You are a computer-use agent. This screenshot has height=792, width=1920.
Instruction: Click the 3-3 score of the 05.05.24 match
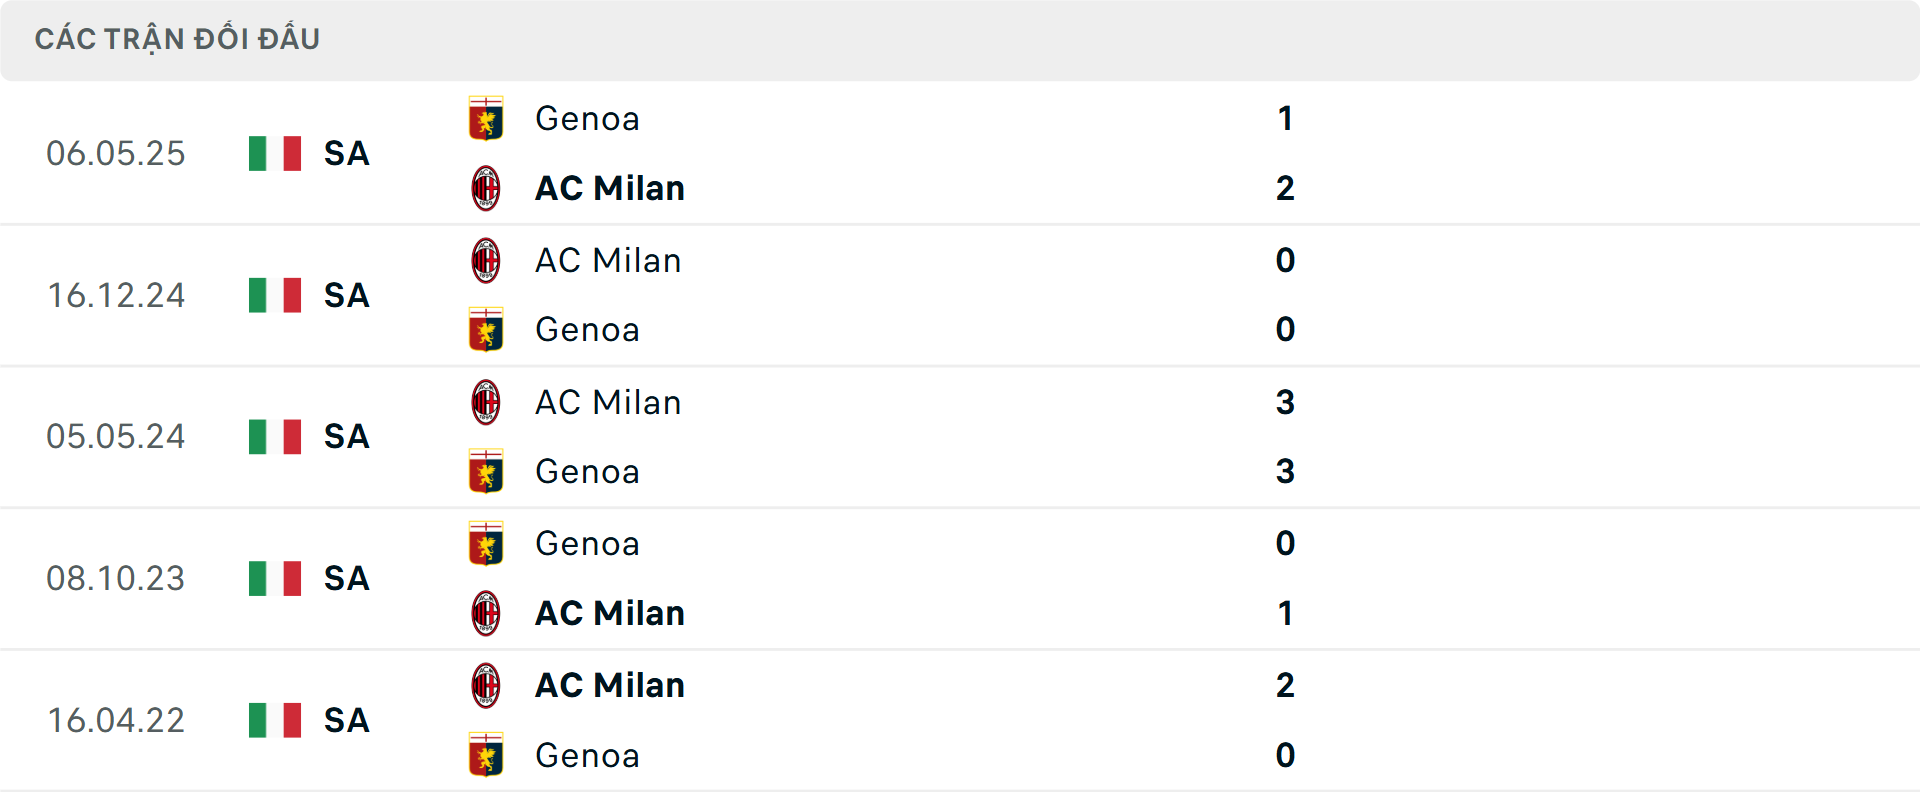click(1286, 437)
